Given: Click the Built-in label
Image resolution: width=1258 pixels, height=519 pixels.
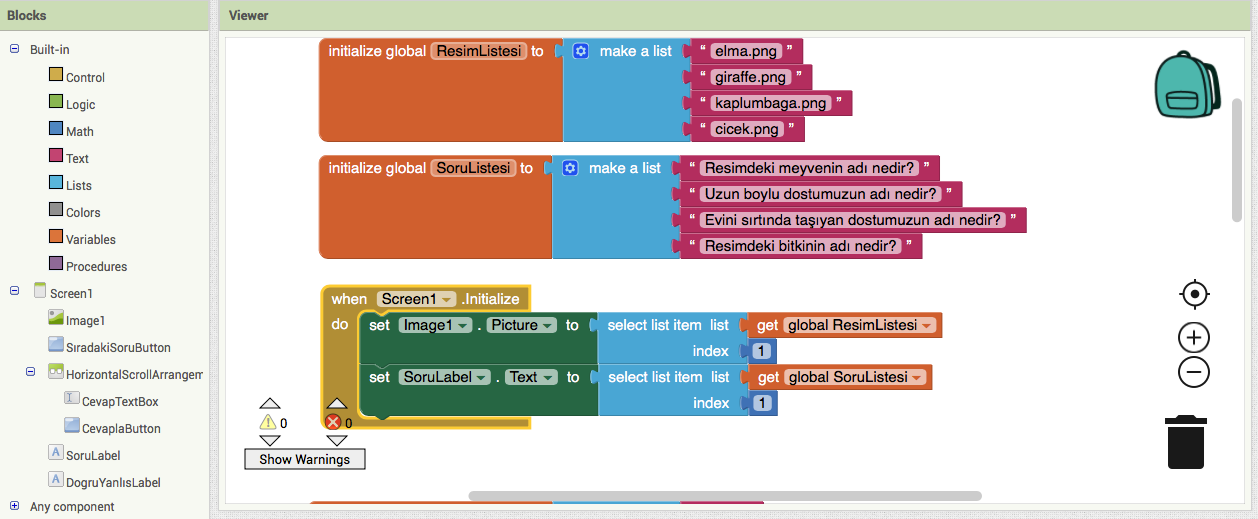Looking at the screenshot, I should click(49, 49).
